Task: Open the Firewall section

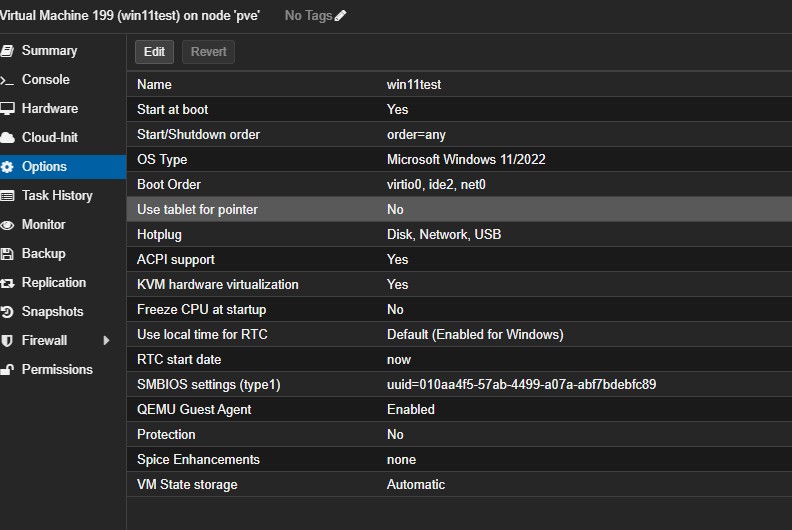Action: tap(44, 341)
